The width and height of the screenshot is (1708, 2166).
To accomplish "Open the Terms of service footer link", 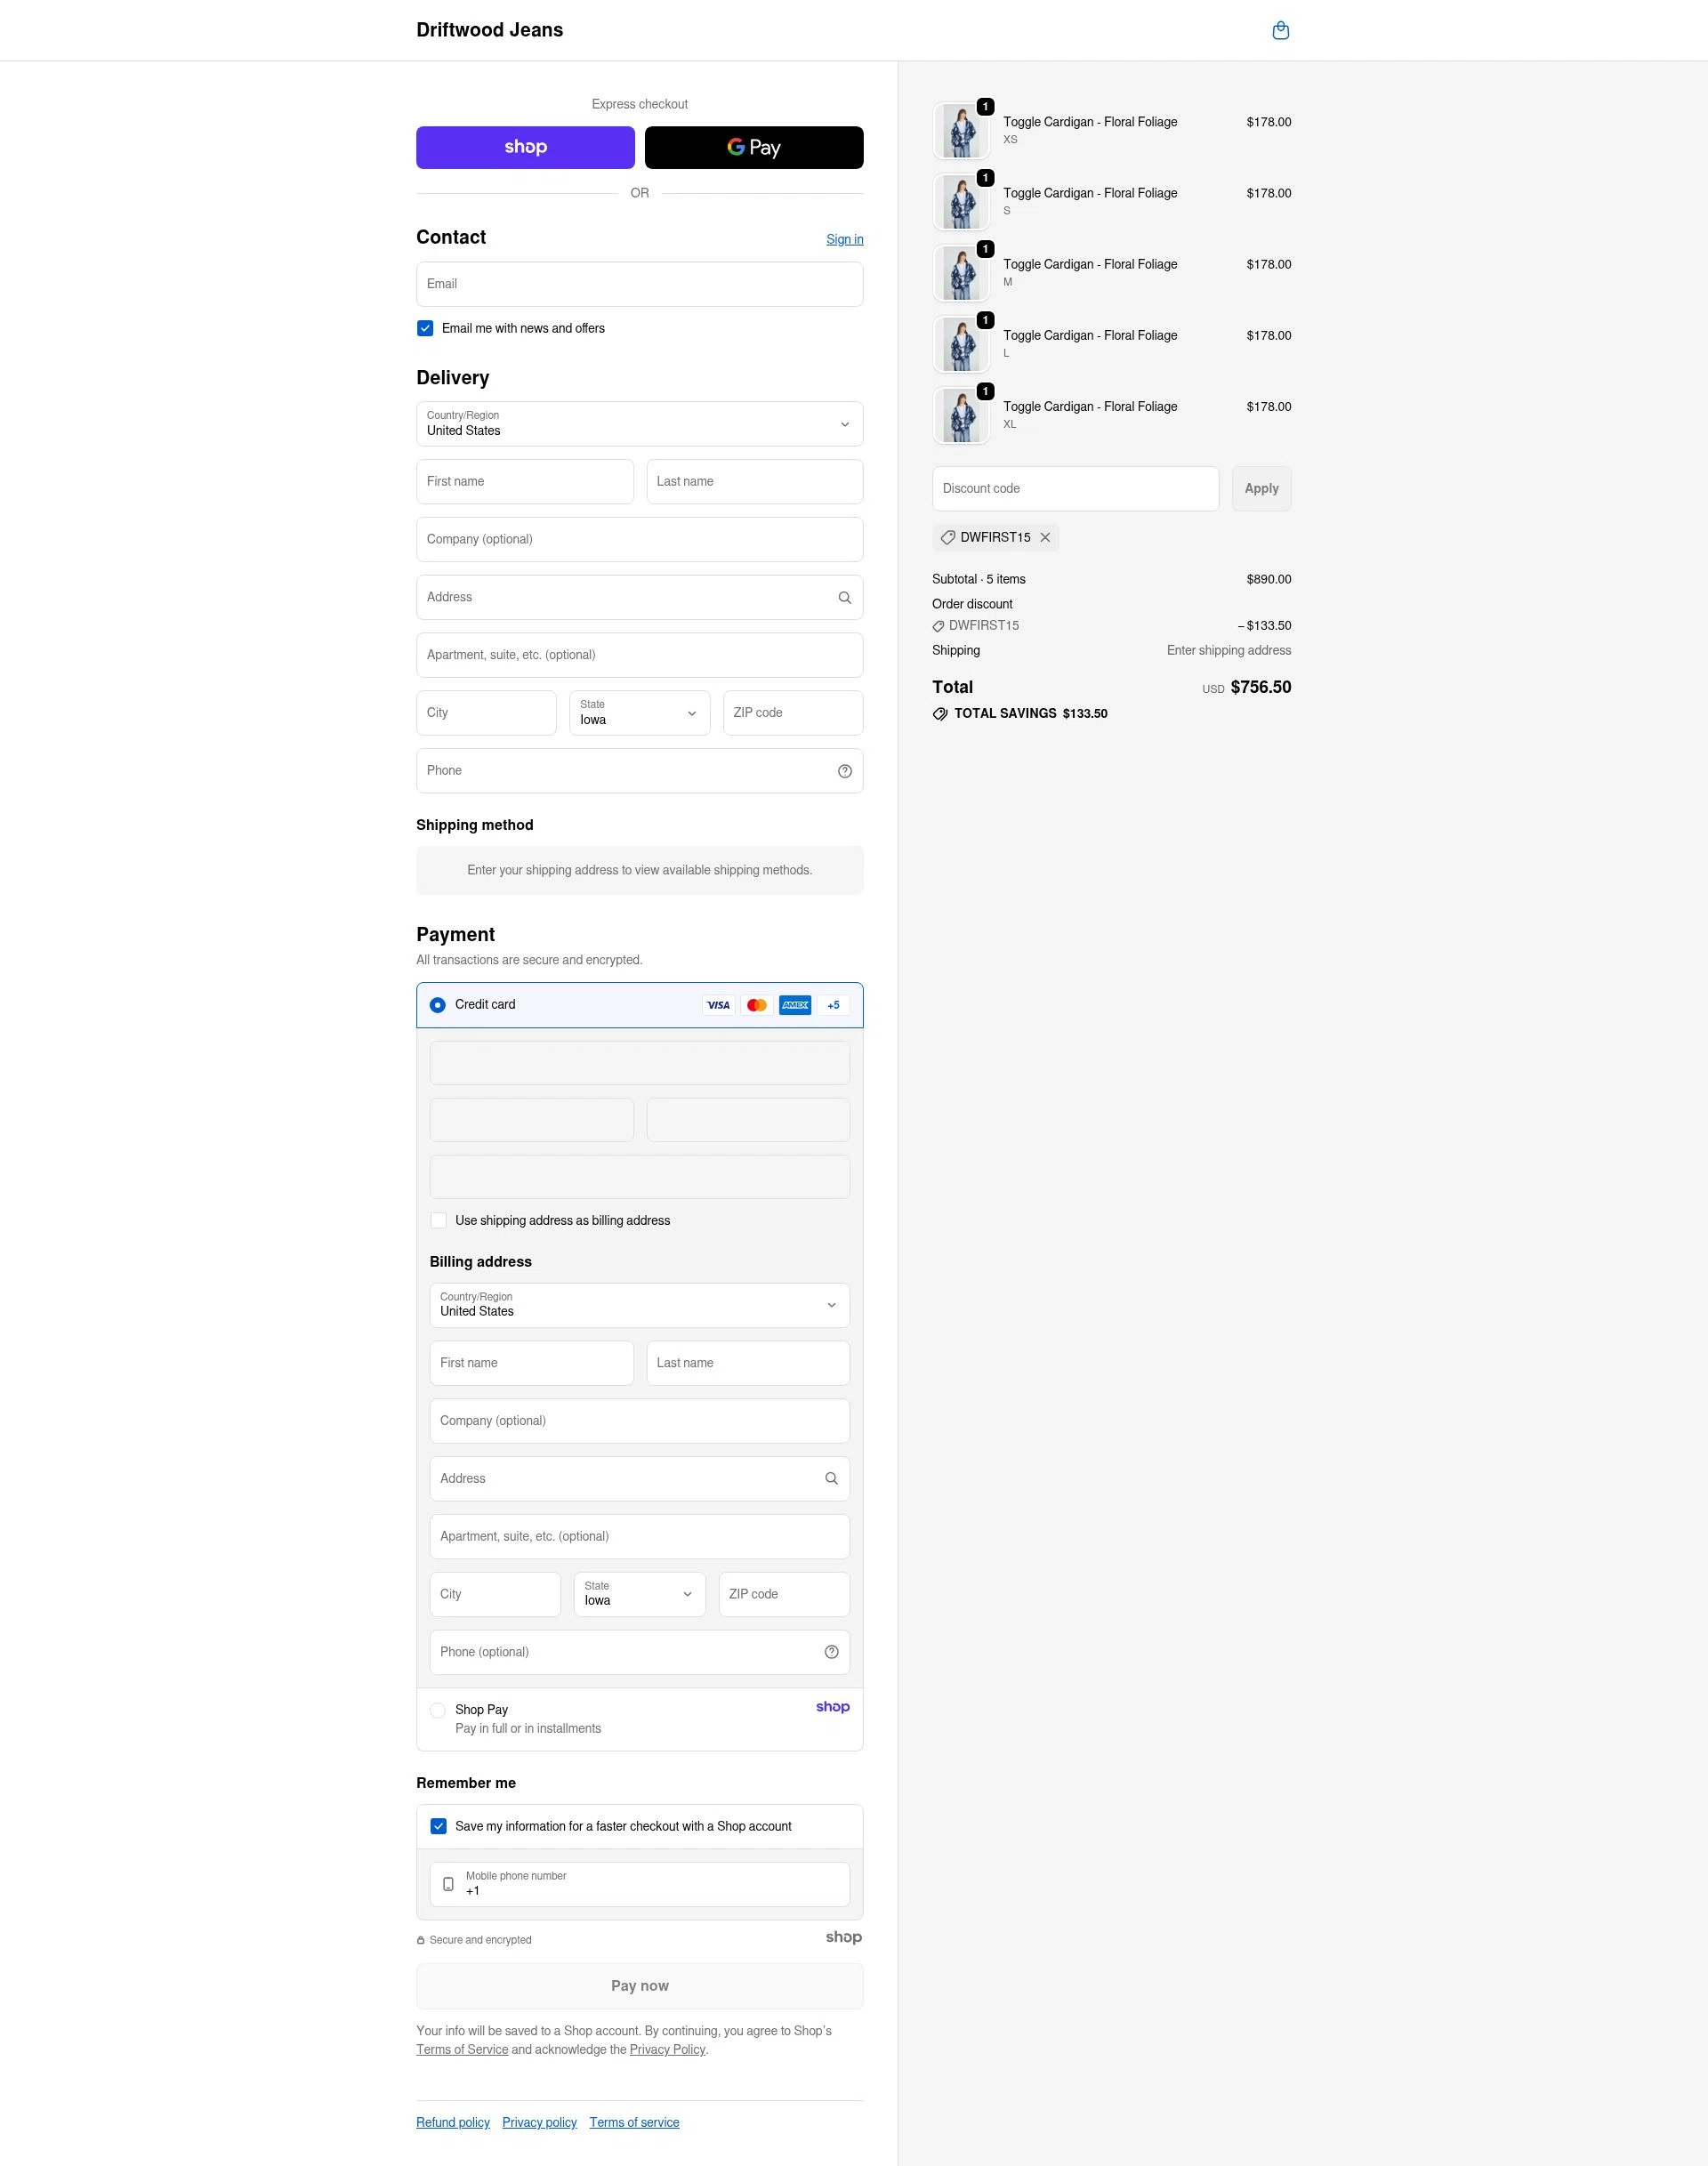I will [x=634, y=2122].
